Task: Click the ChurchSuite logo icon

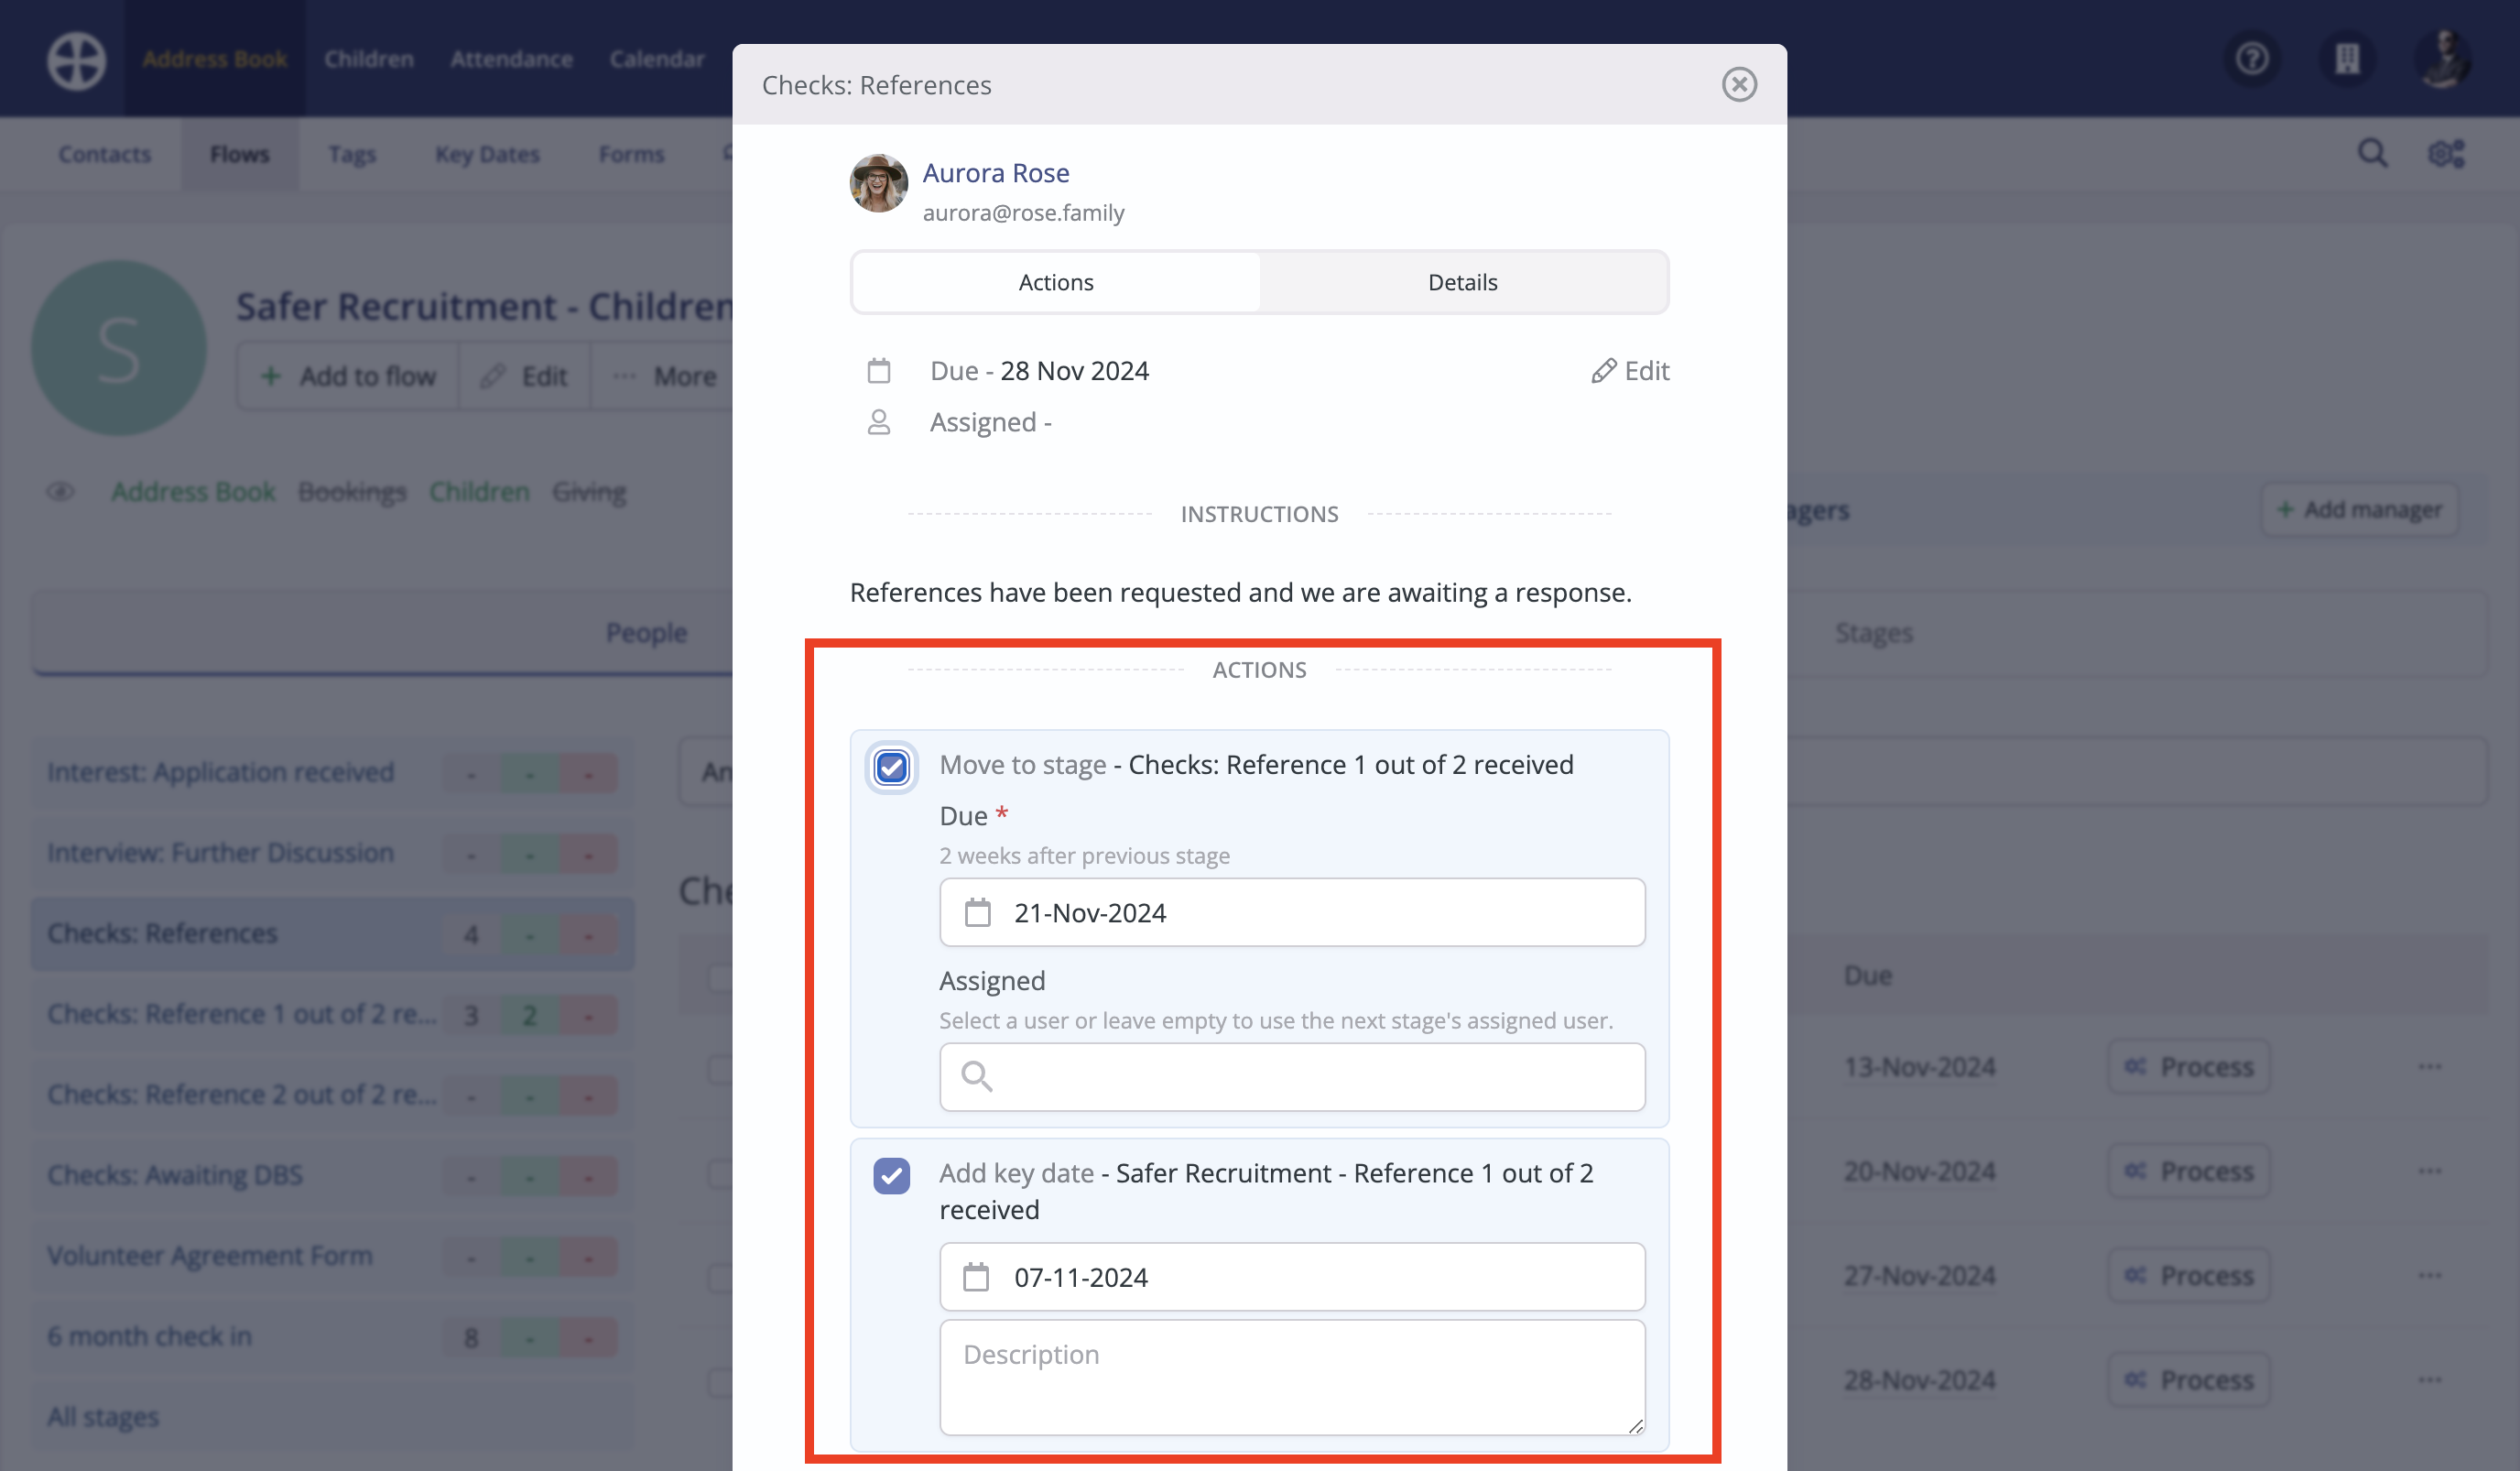Action: click(x=76, y=60)
